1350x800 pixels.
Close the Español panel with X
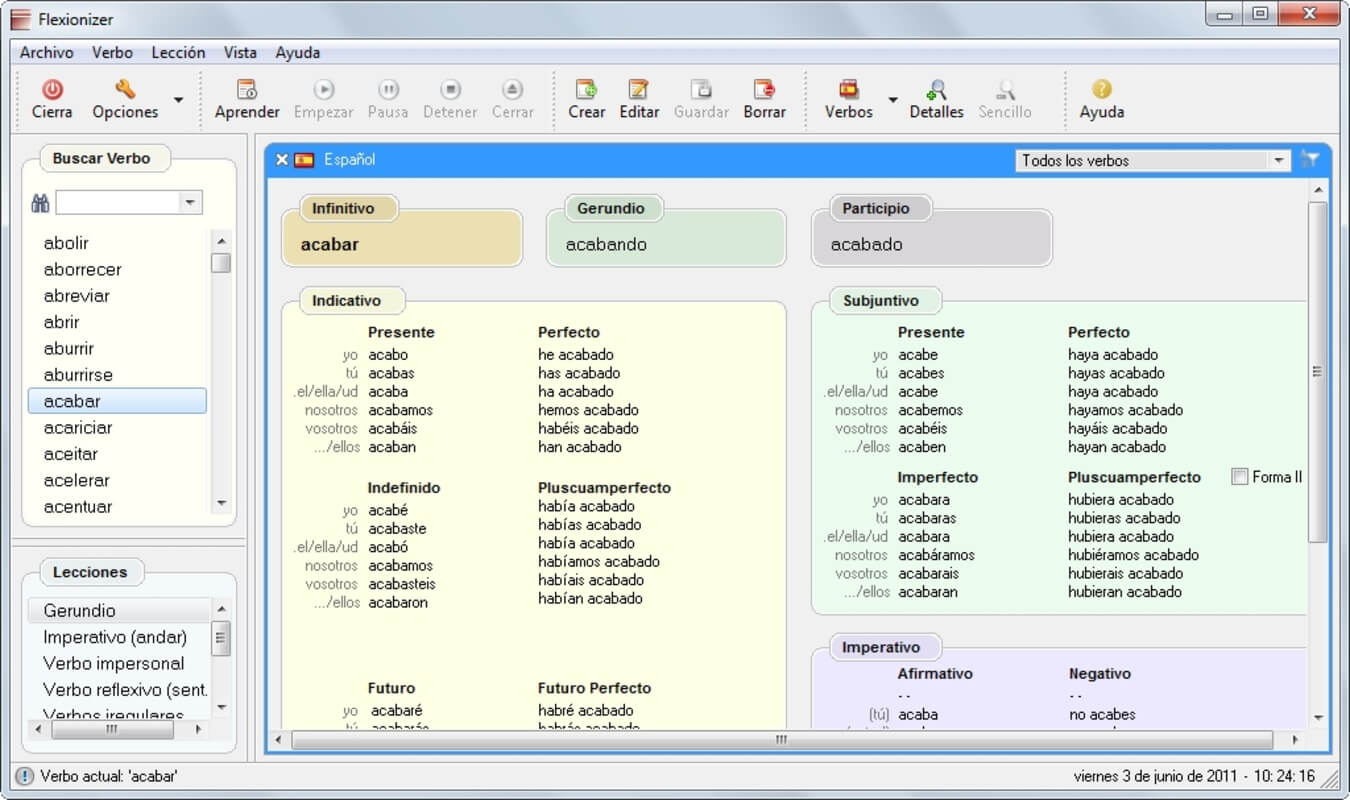pos(282,160)
